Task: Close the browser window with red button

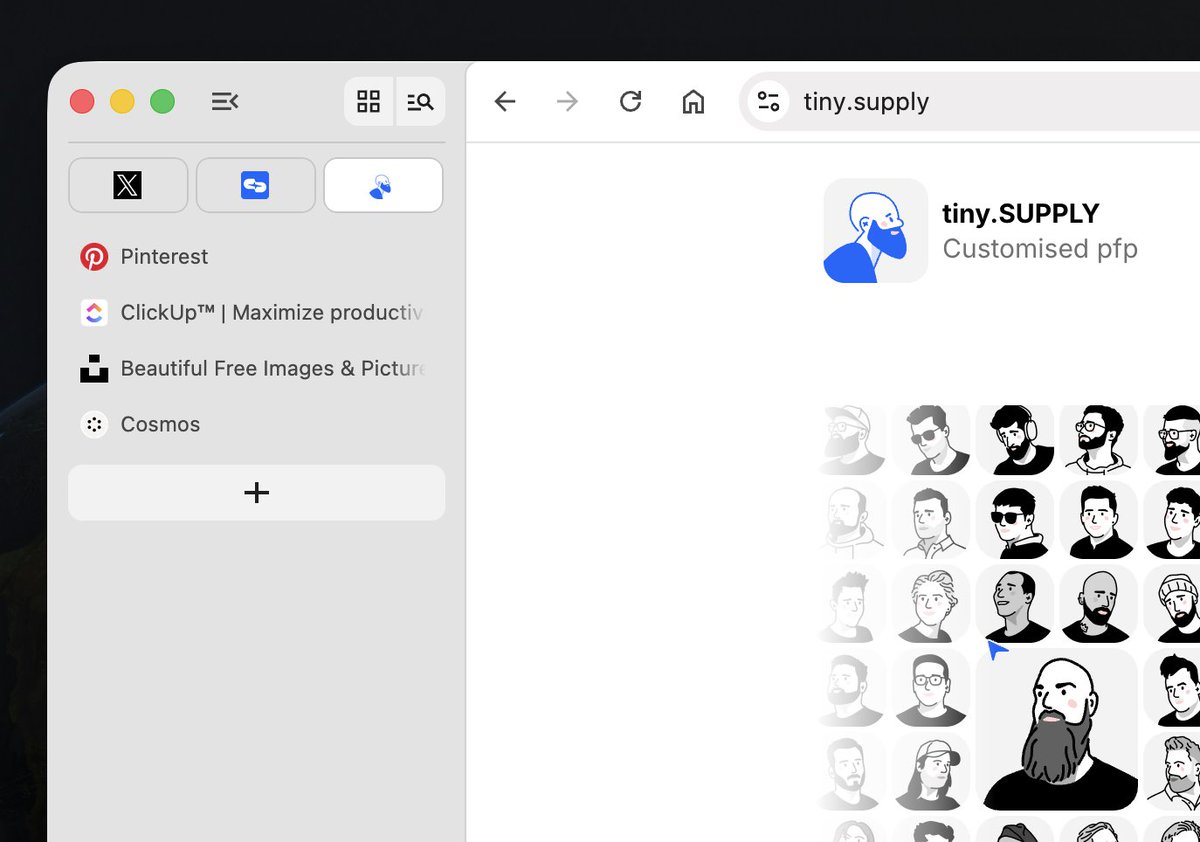Action: [x=82, y=101]
